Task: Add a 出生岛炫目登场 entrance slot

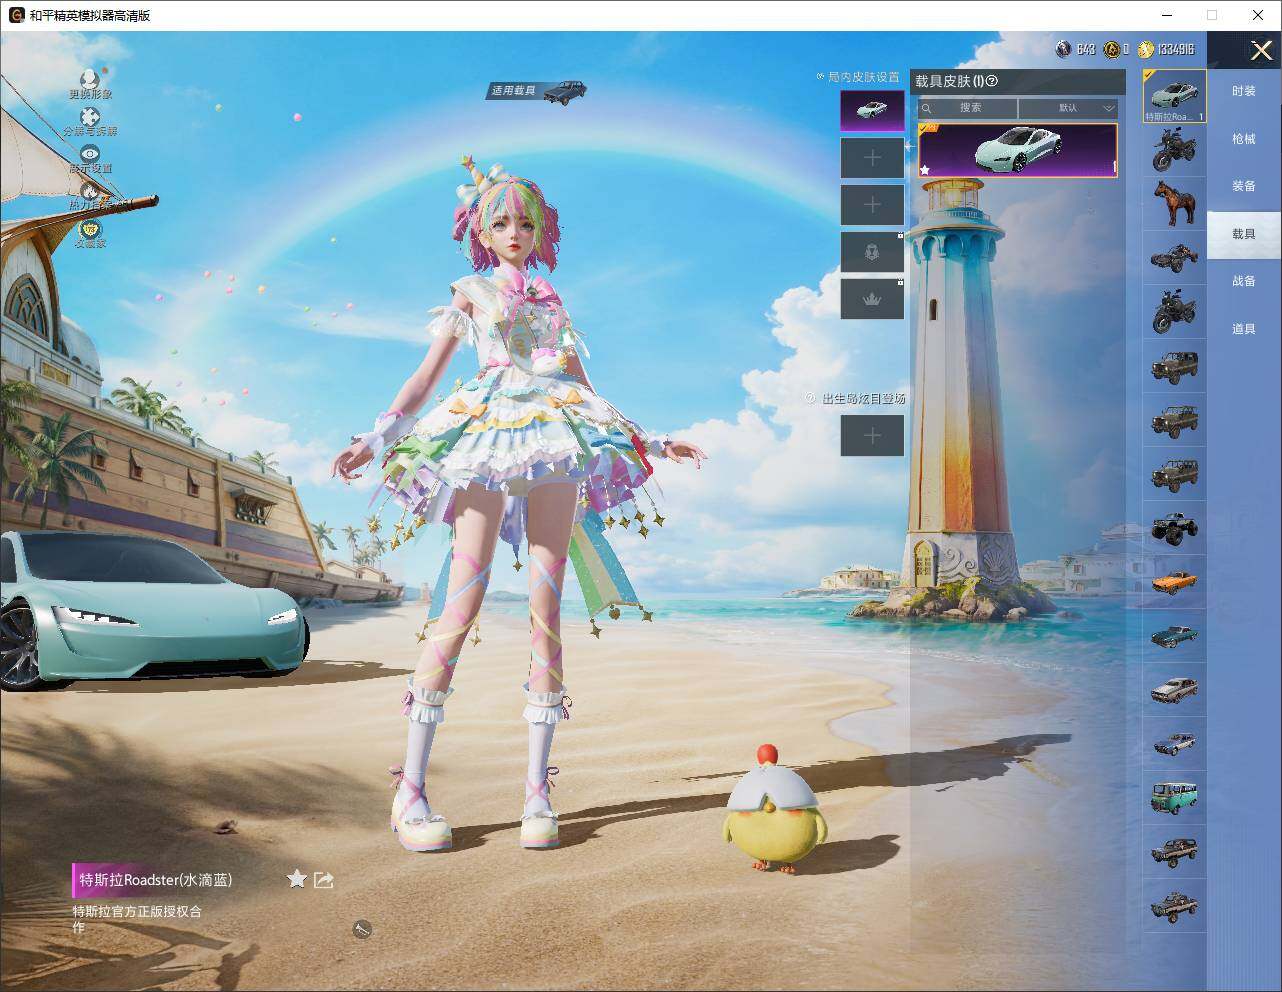Action: [x=872, y=435]
